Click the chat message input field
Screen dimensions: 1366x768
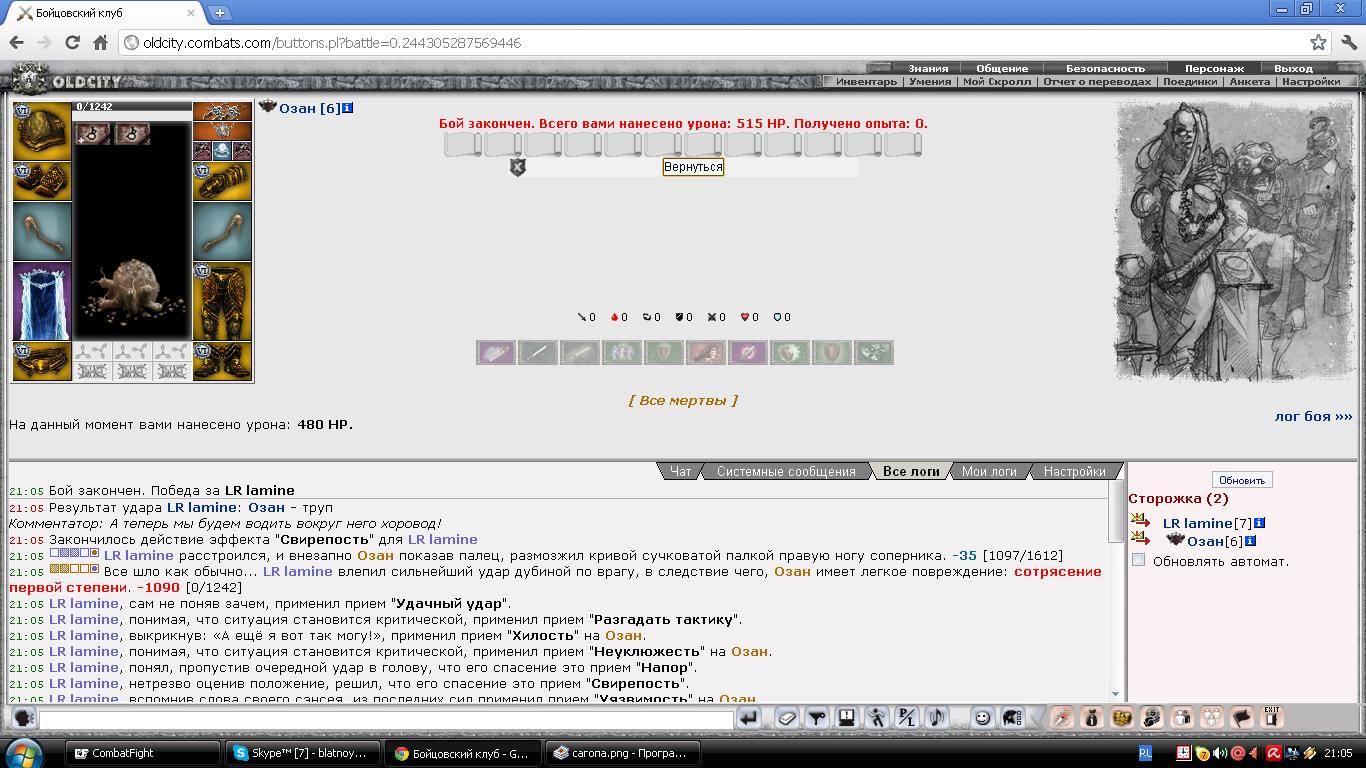coord(386,719)
